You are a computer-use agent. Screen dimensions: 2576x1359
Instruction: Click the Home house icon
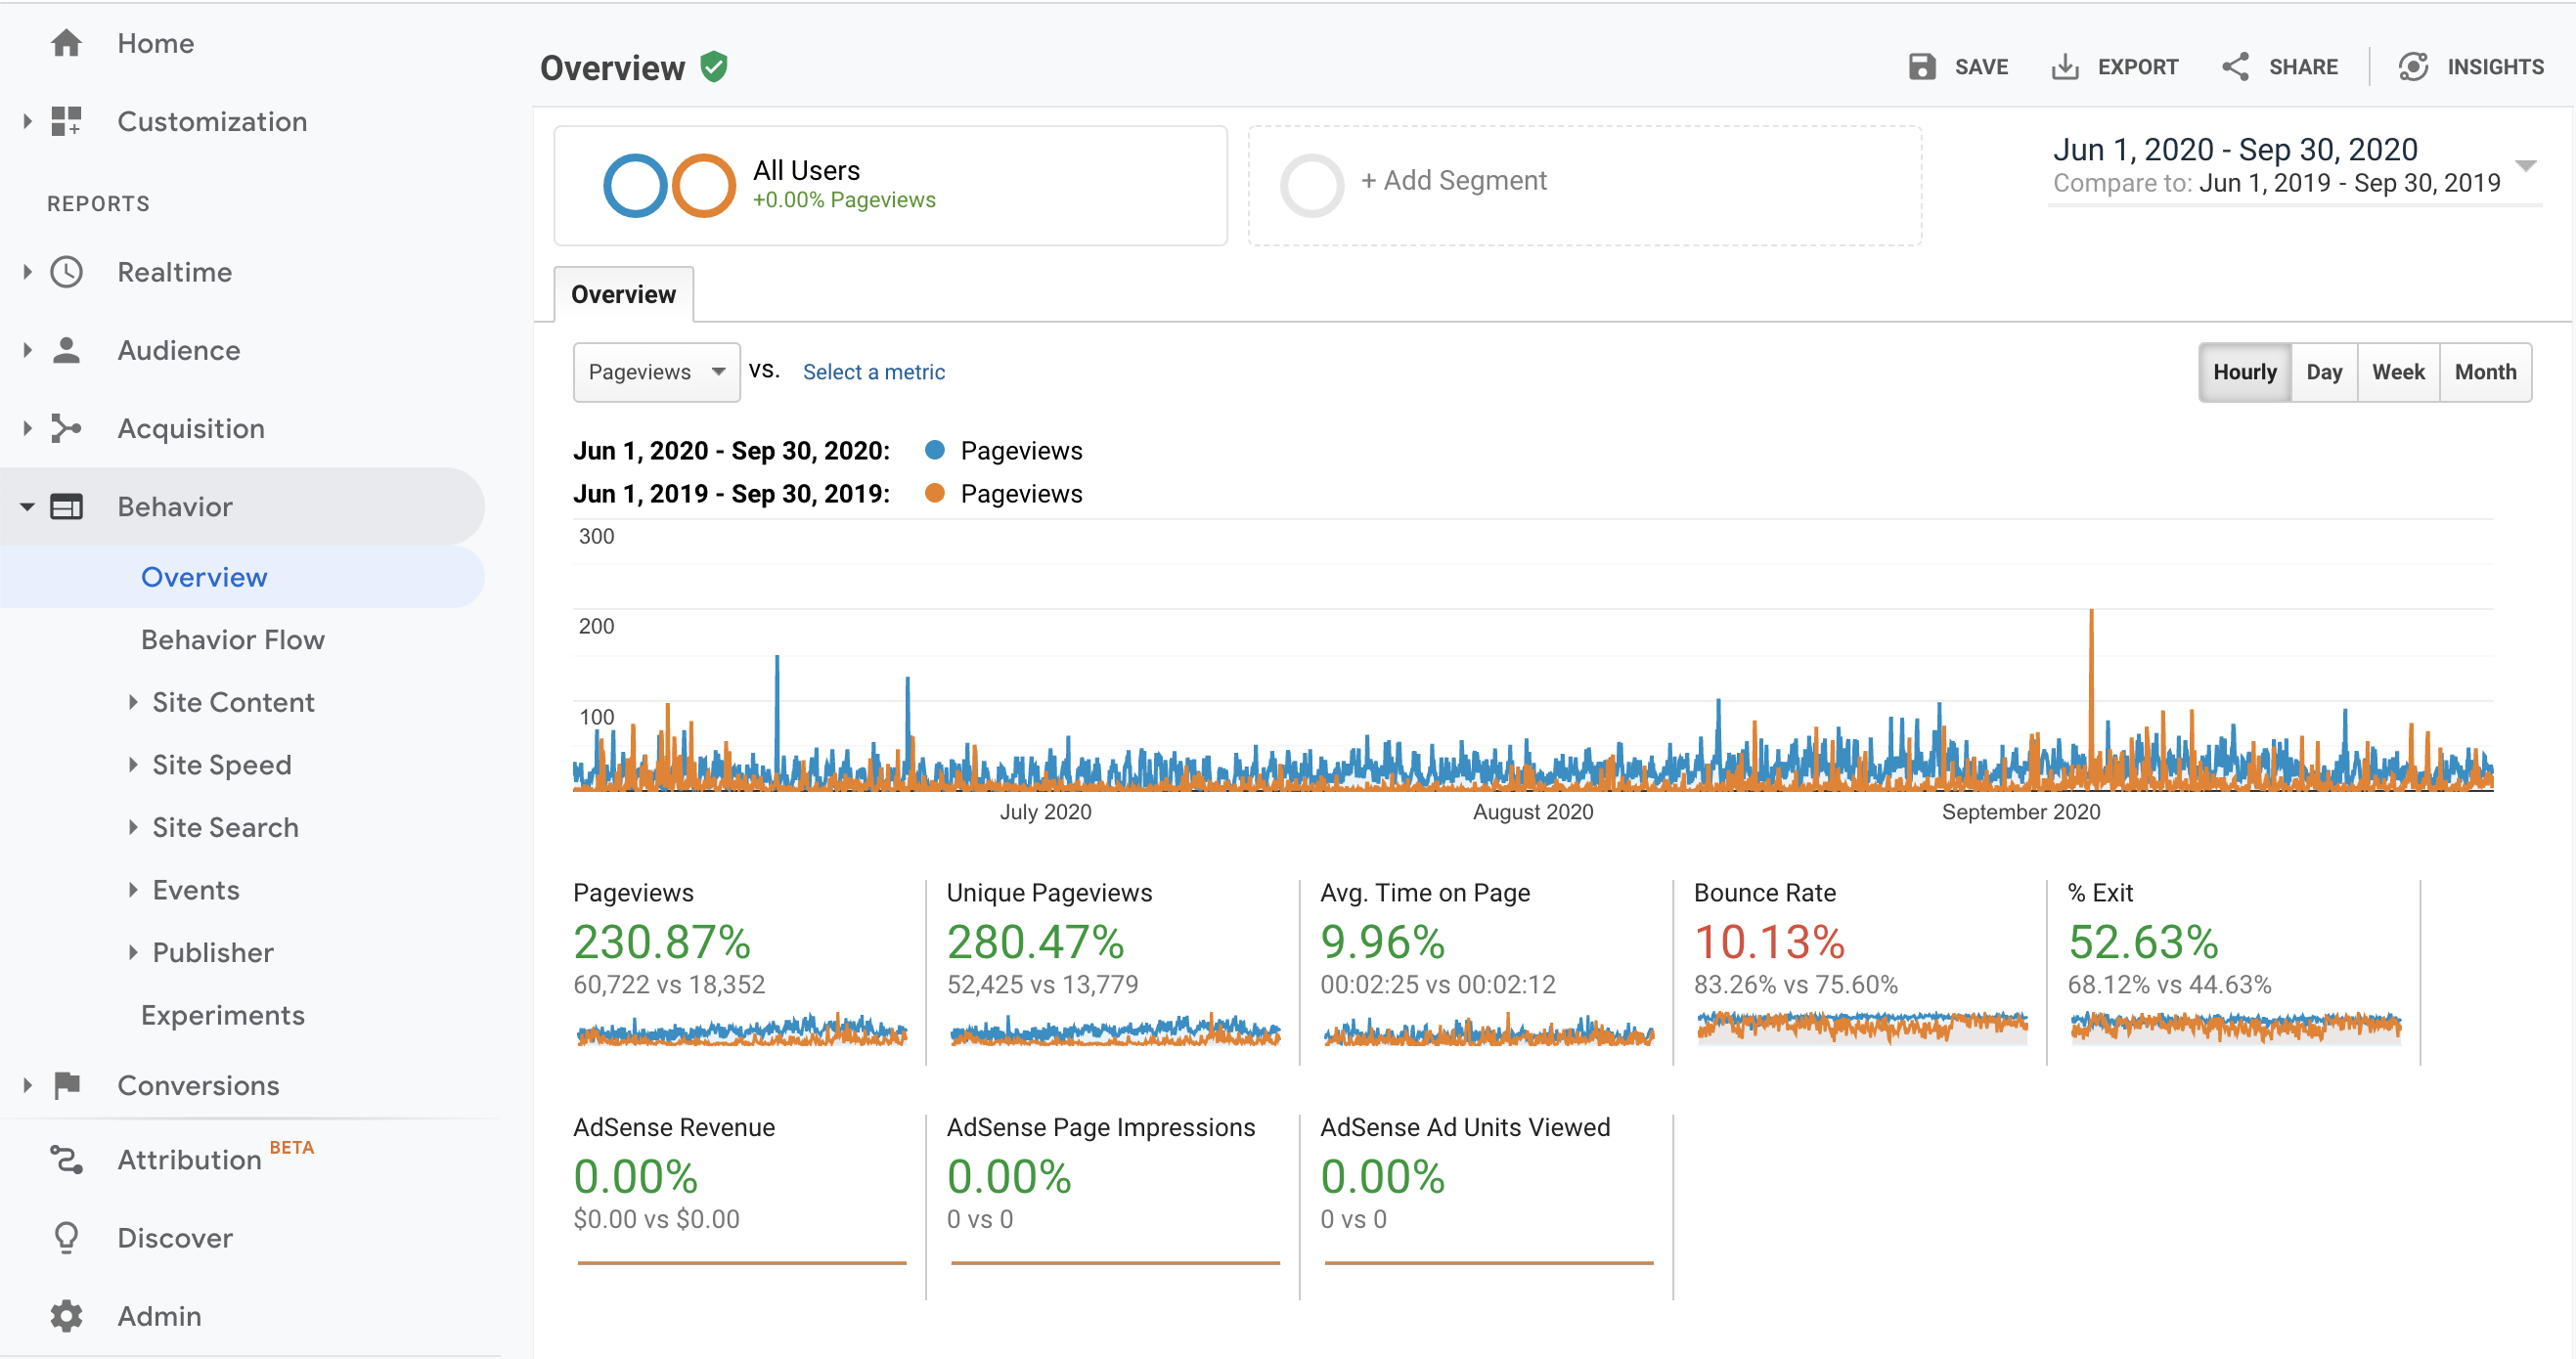66,43
